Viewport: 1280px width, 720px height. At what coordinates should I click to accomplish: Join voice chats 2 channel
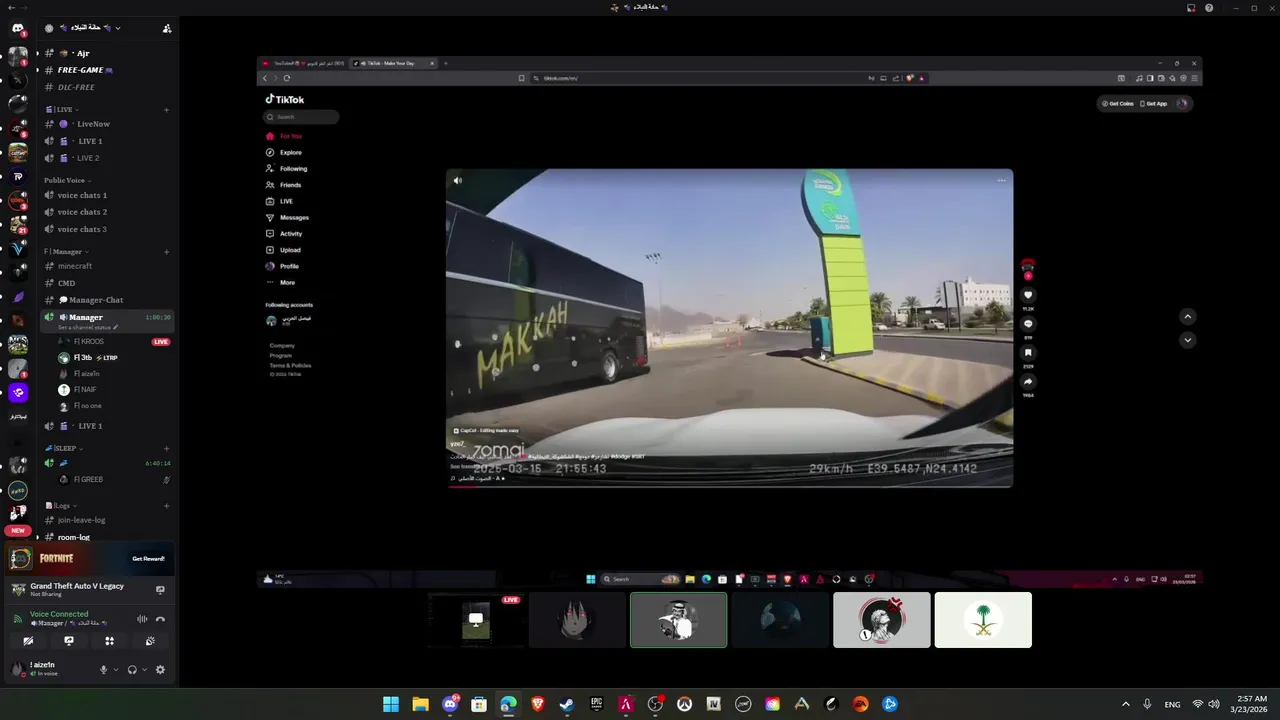(x=105, y=212)
